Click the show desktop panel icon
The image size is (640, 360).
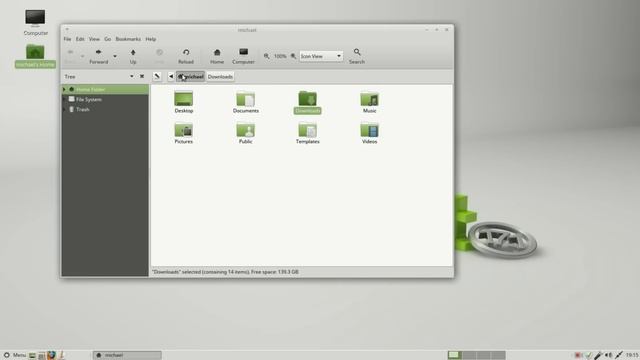[x=32, y=356]
